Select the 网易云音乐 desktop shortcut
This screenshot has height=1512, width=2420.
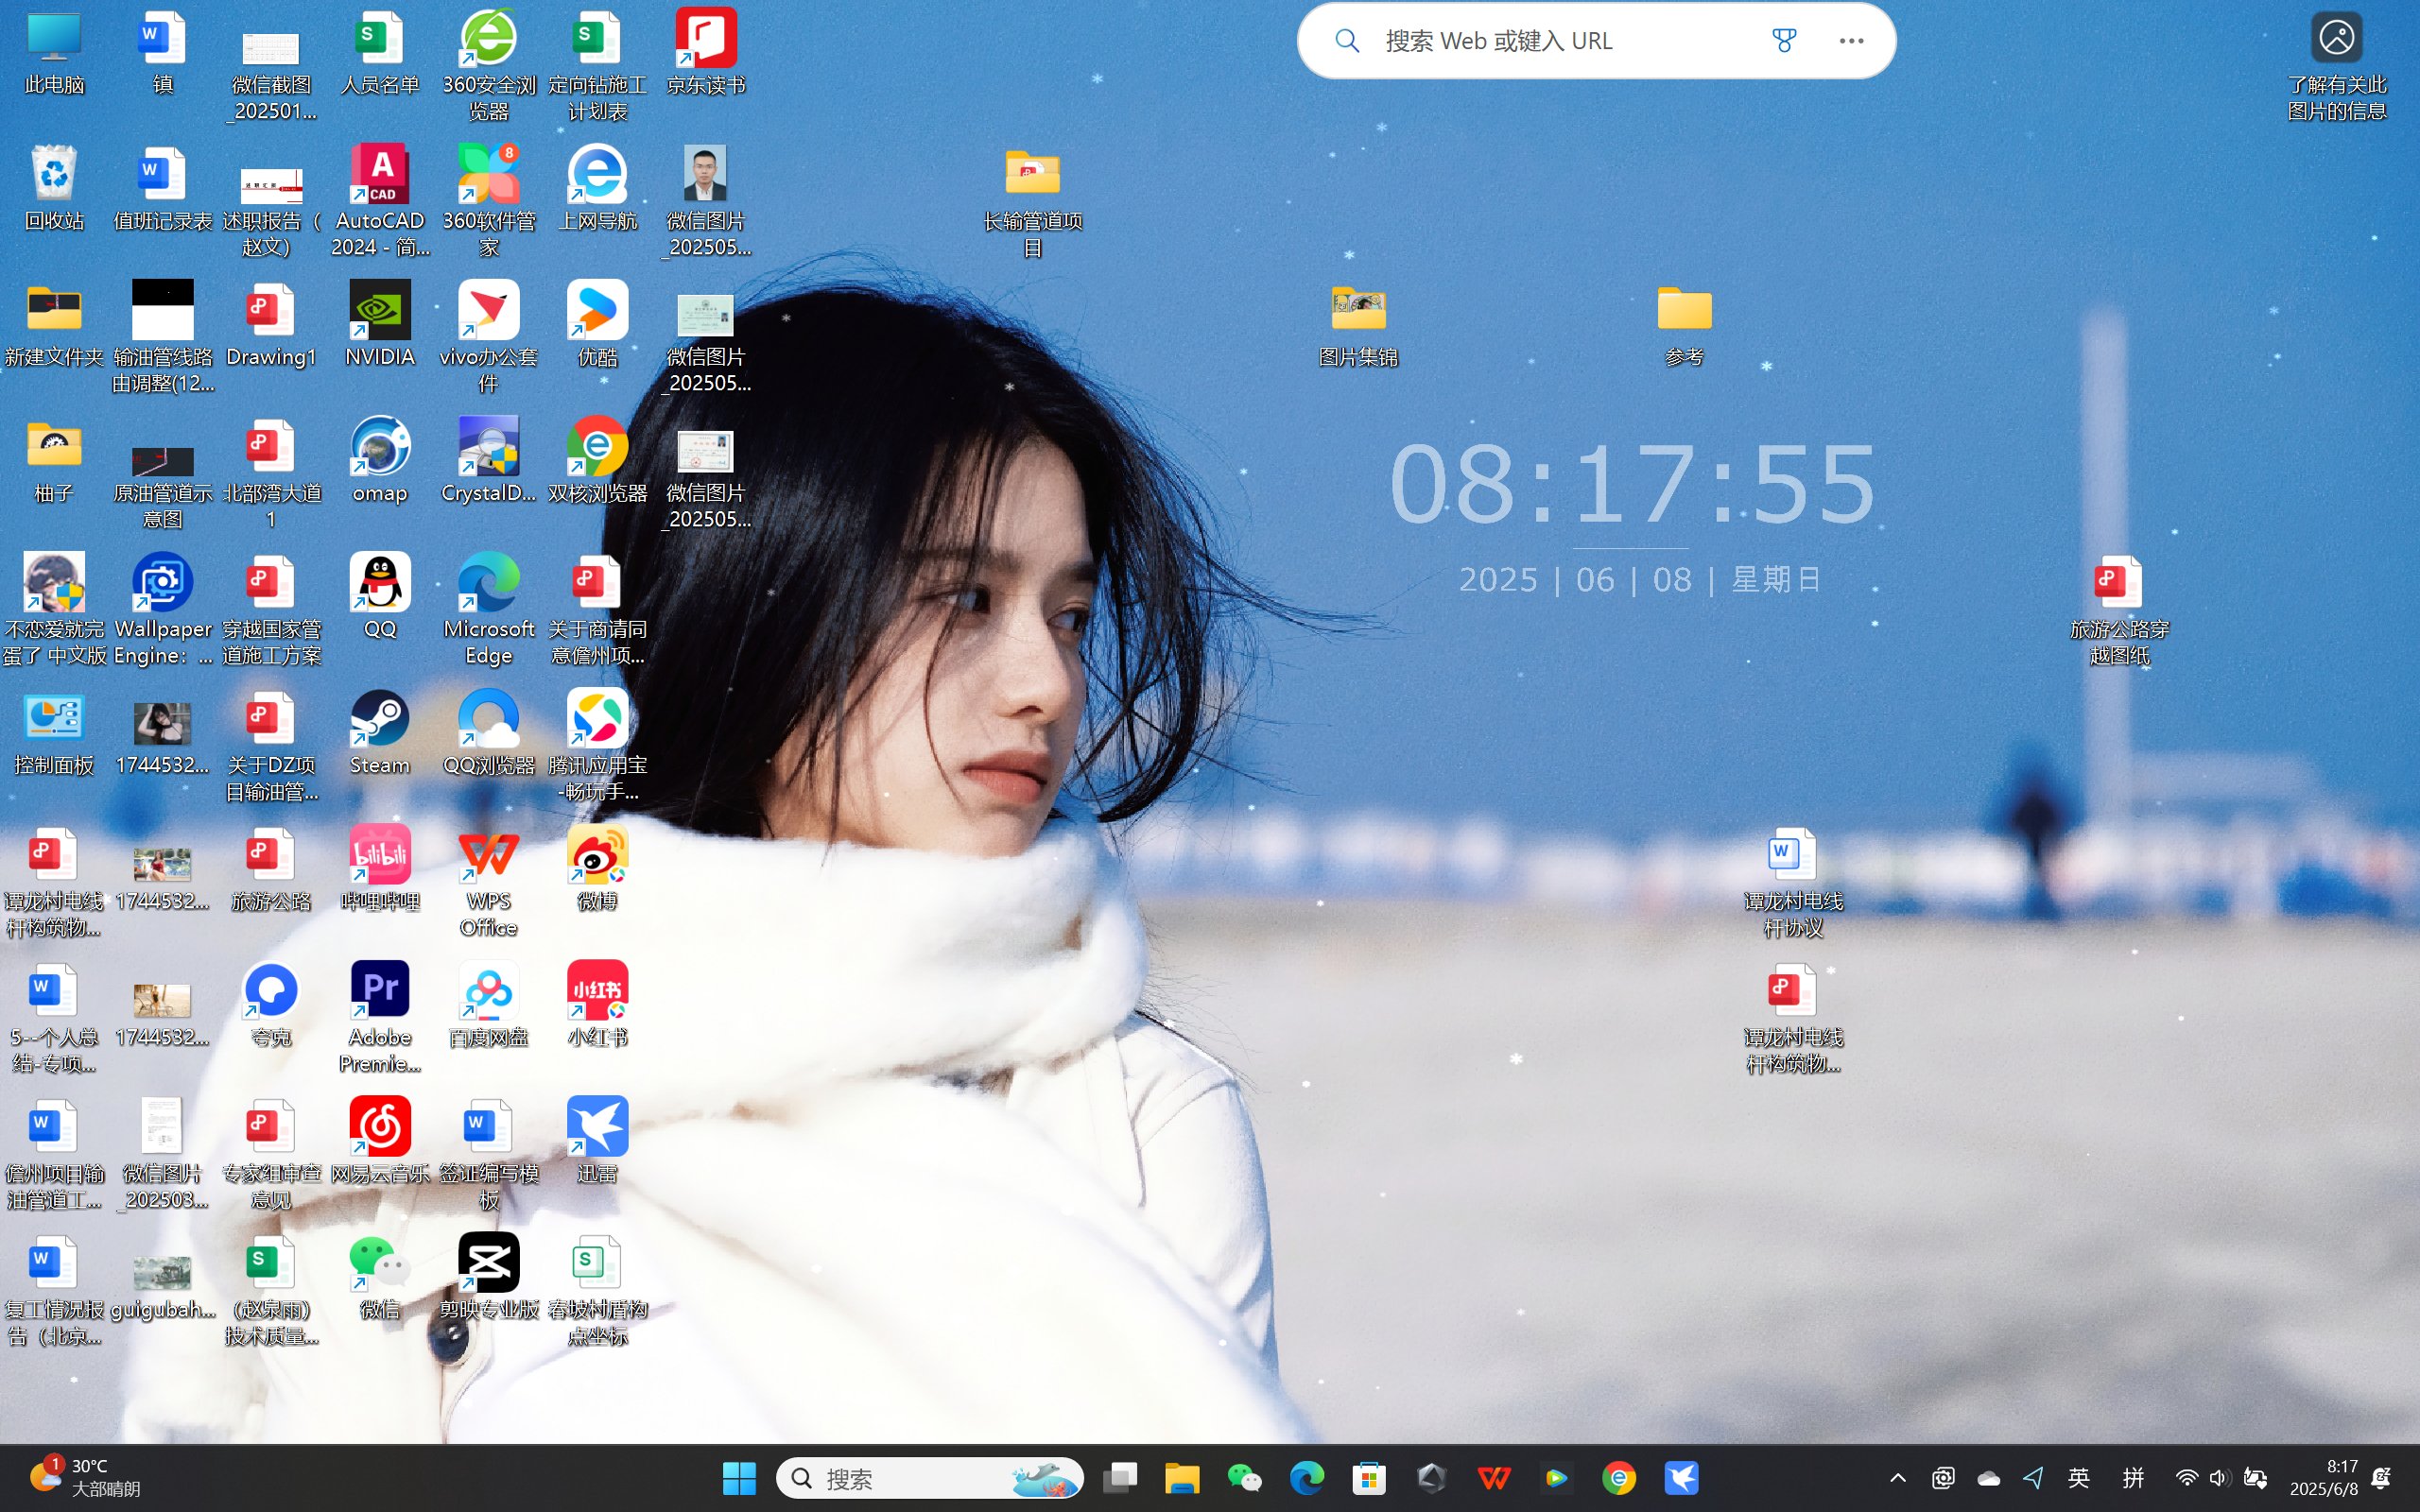click(379, 1127)
